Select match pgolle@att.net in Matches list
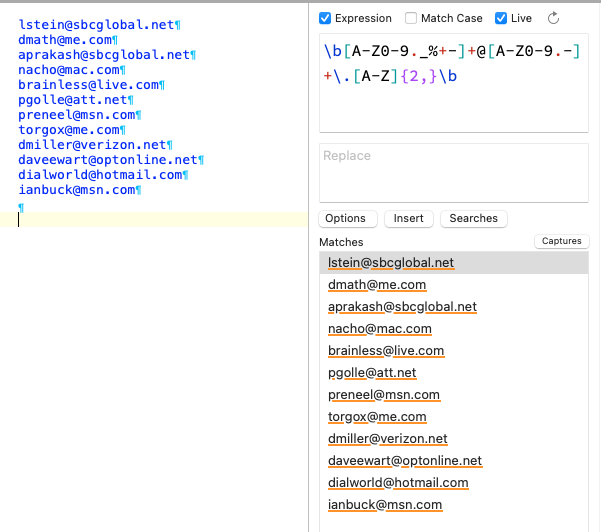Viewport: 601px width, 532px height. click(454, 373)
